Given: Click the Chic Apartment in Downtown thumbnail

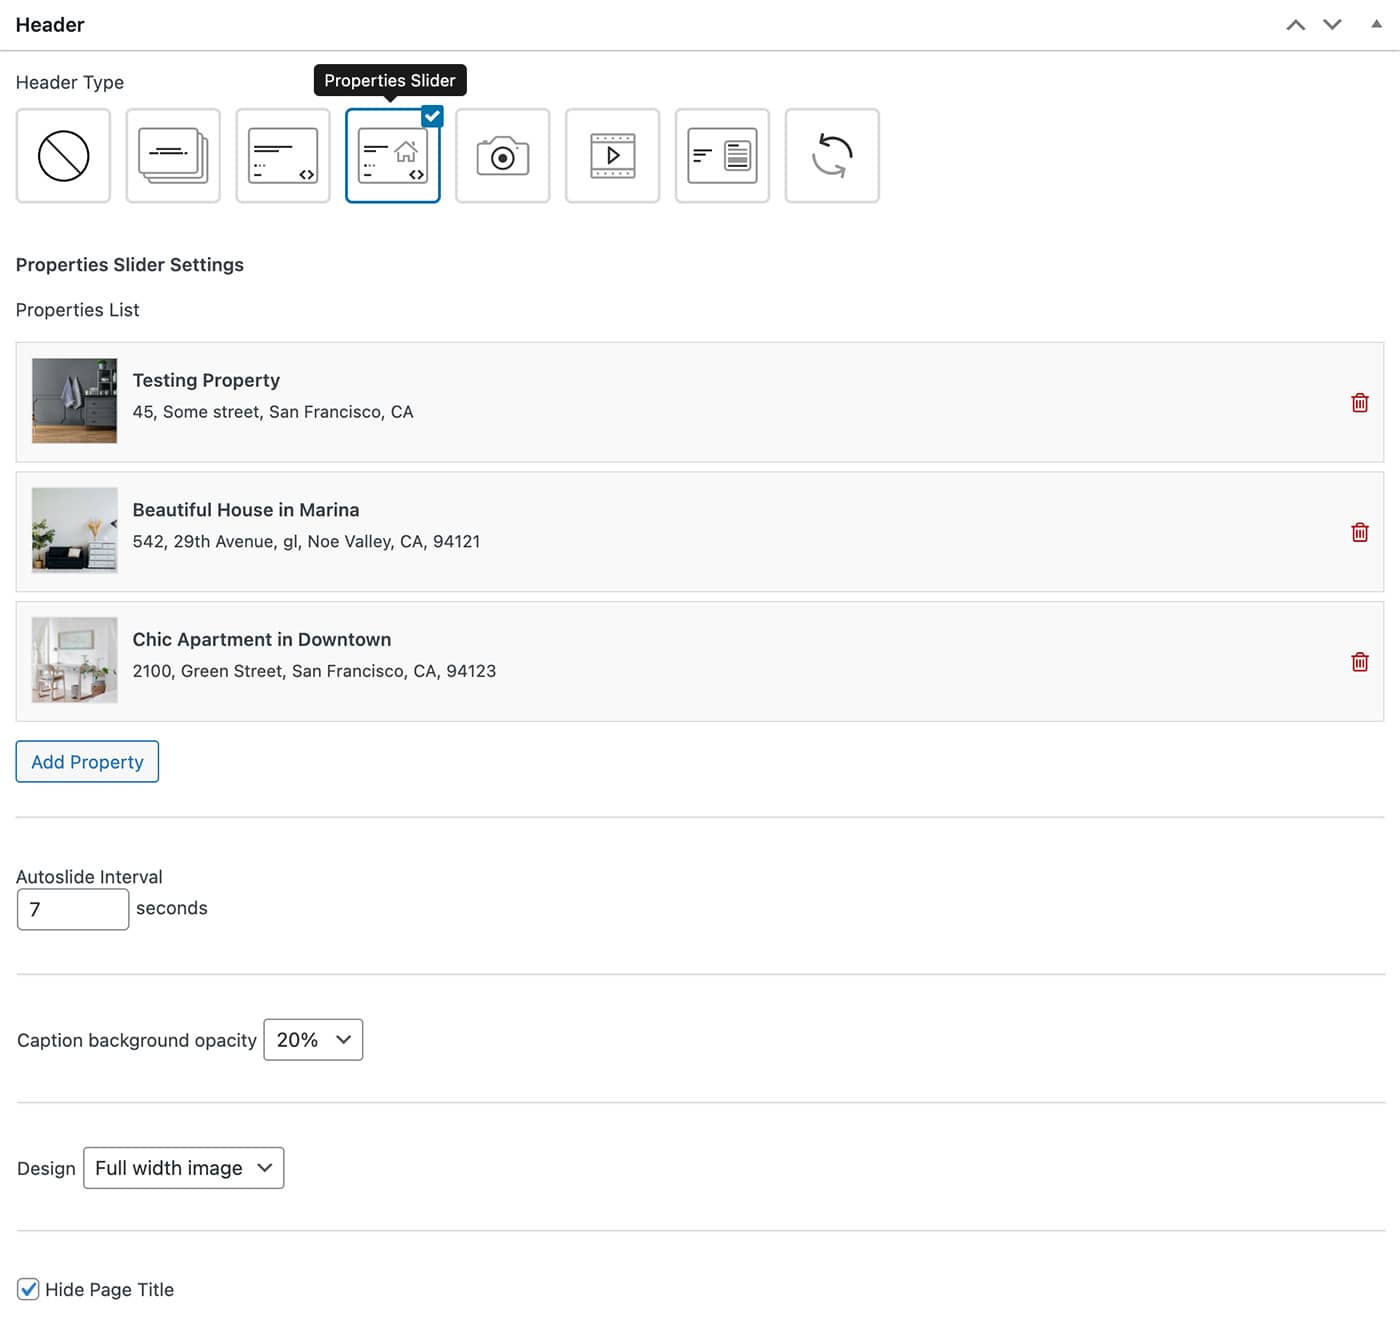Looking at the screenshot, I should click(75, 660).
